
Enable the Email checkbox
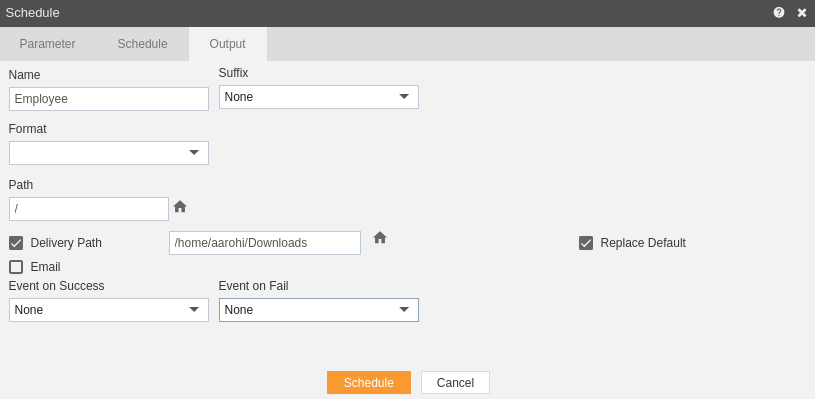click(x=16, y=267)
